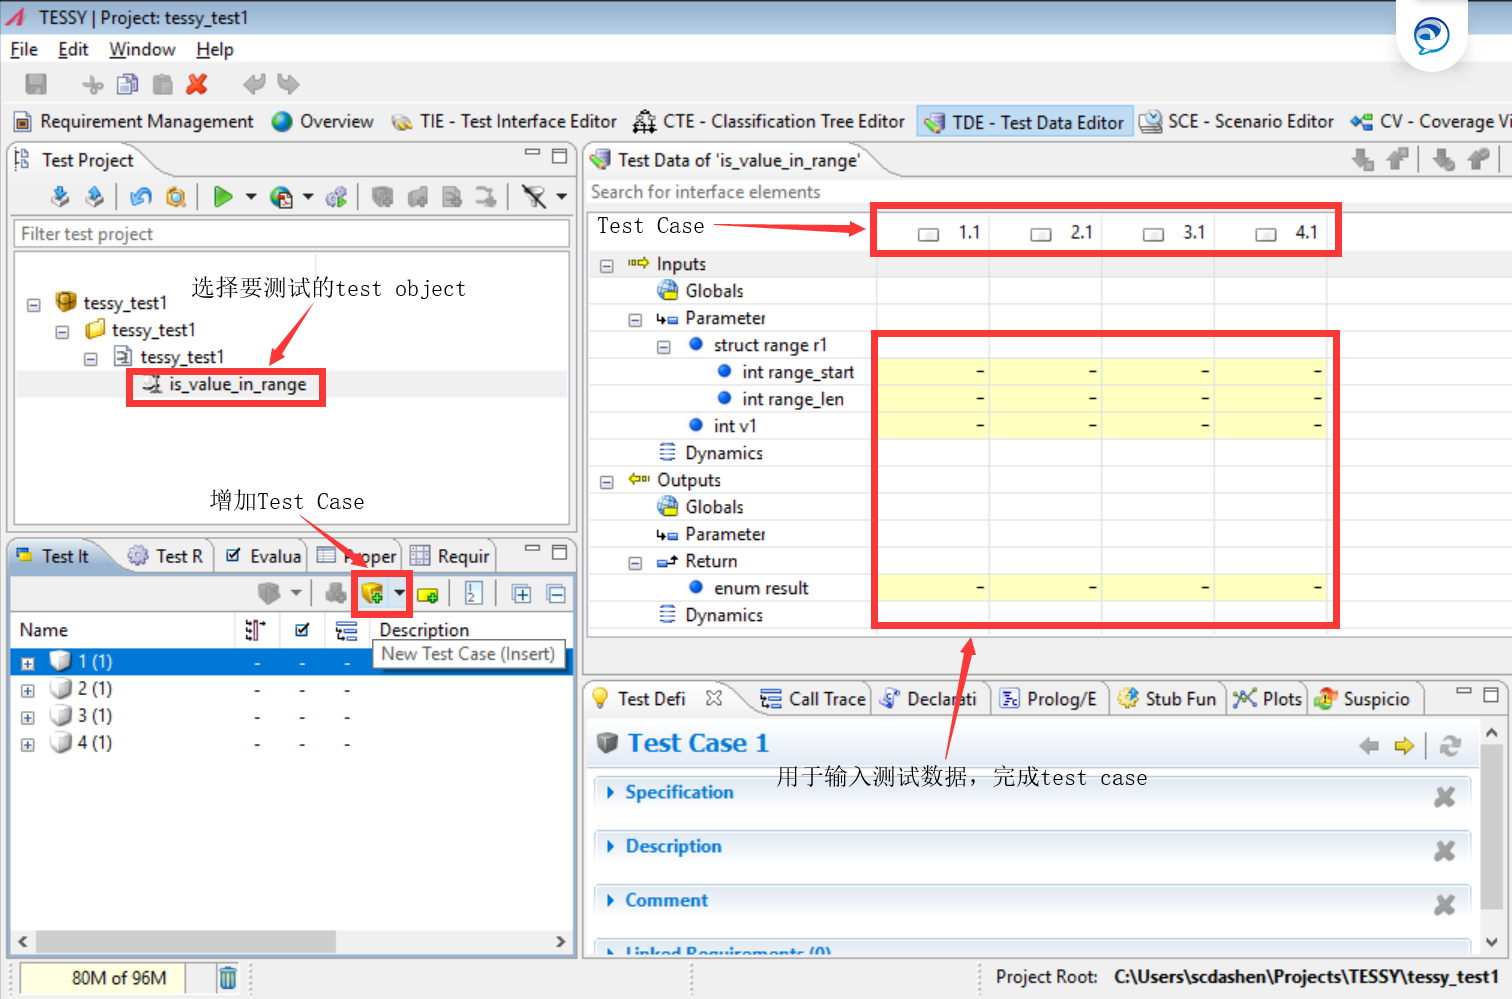
Task: Click the filter icon in Test Project toolbar
Action: pyautogui.click(x=535, y=197)
